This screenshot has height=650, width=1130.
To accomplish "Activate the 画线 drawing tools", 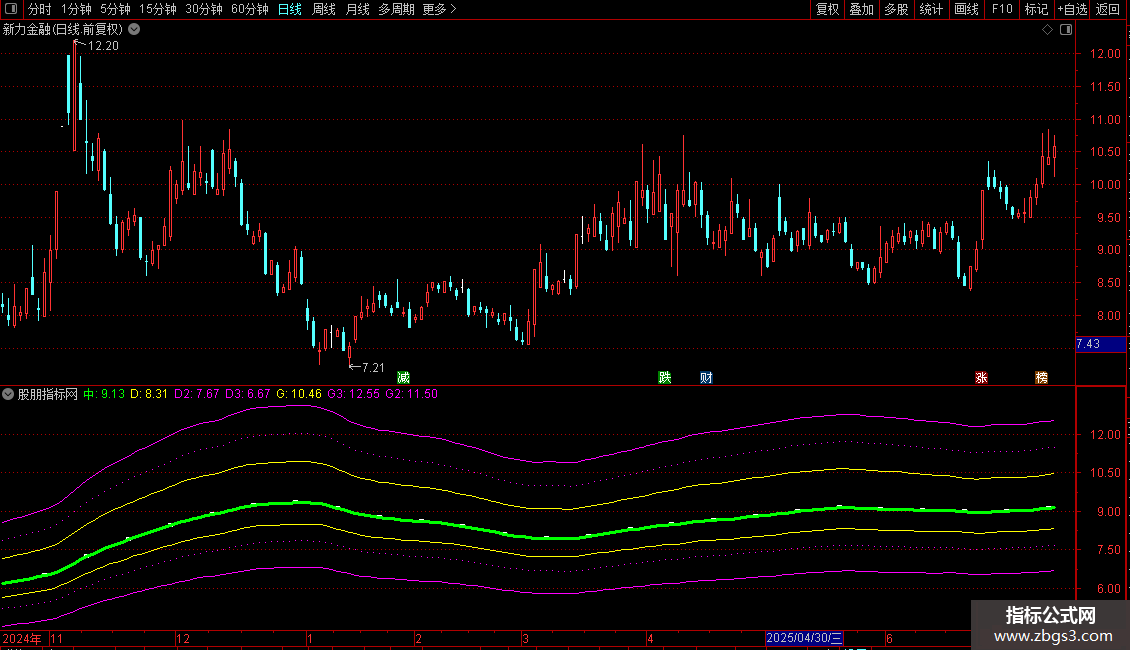I will pyautogui.click(x=966, y=9).
